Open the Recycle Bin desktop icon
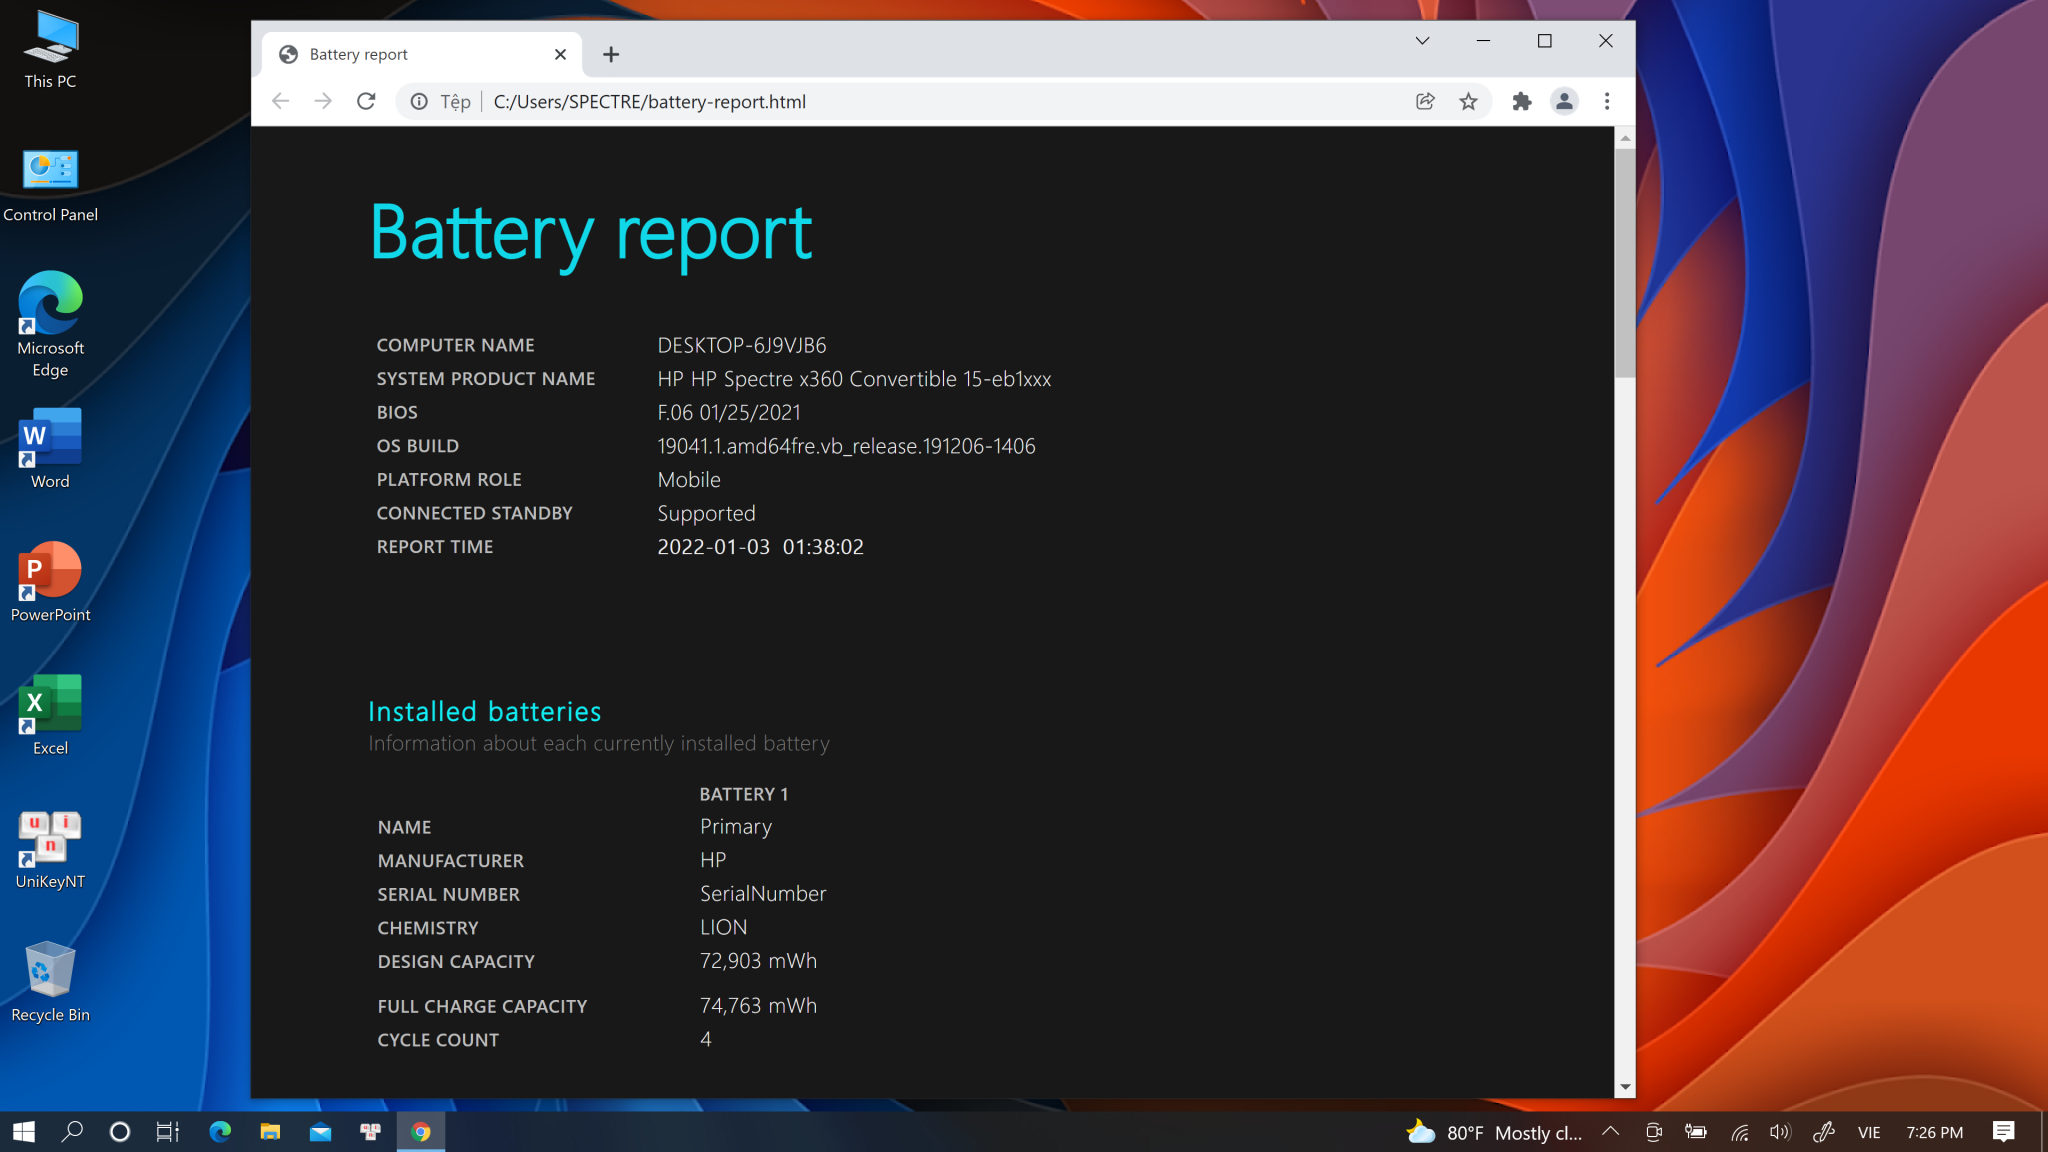Viewport: 2048px width, 1152px height. pyautogui.click(x=50, y=981)
